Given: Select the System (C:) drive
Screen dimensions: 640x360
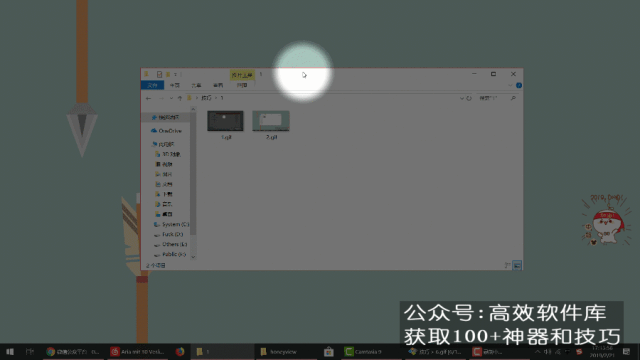Looking at the screenshot, I should point(171,224).
